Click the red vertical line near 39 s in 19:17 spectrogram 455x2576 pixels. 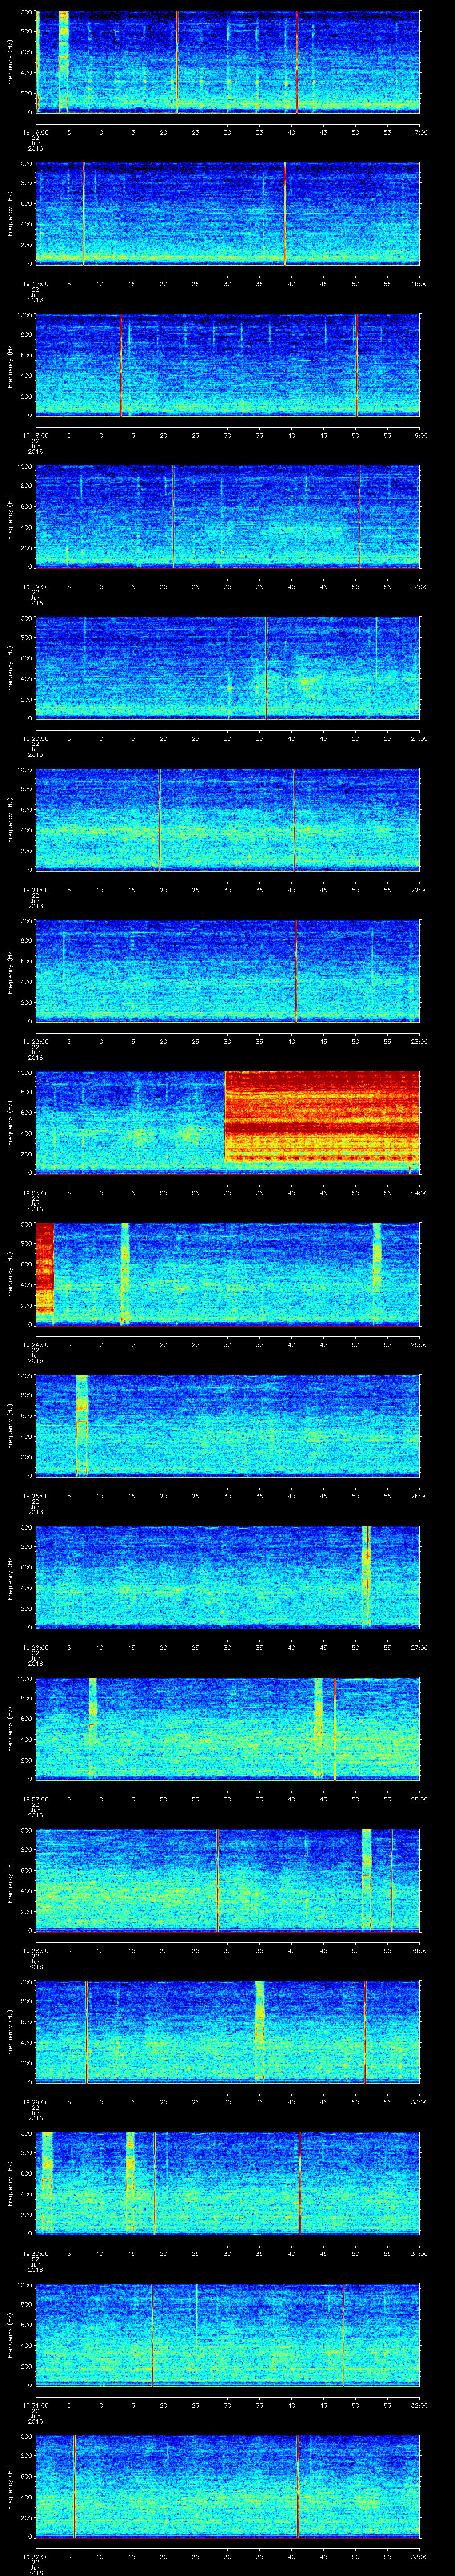coord(285,213)
